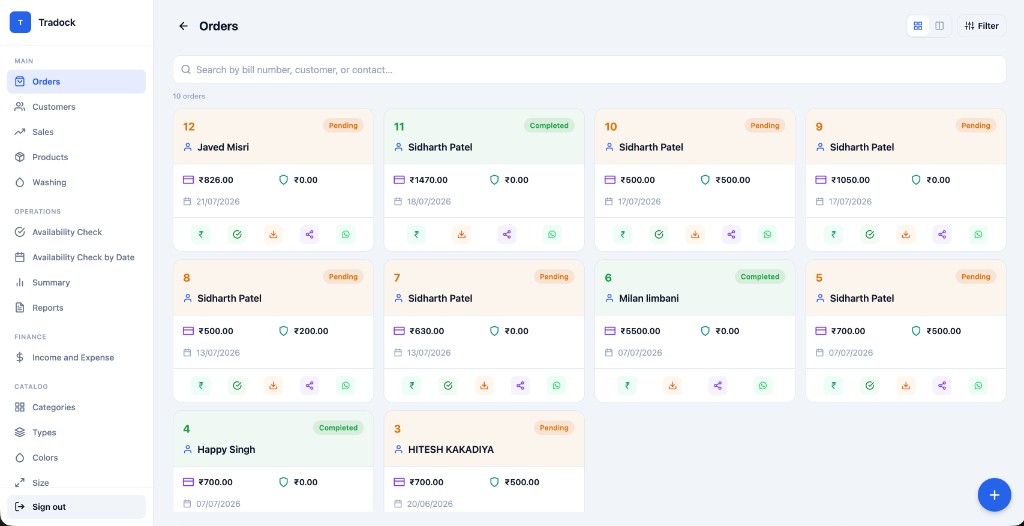Add a new order with plus button
This screenshot has height=526, width=1024.
click(x=994, y=495)
